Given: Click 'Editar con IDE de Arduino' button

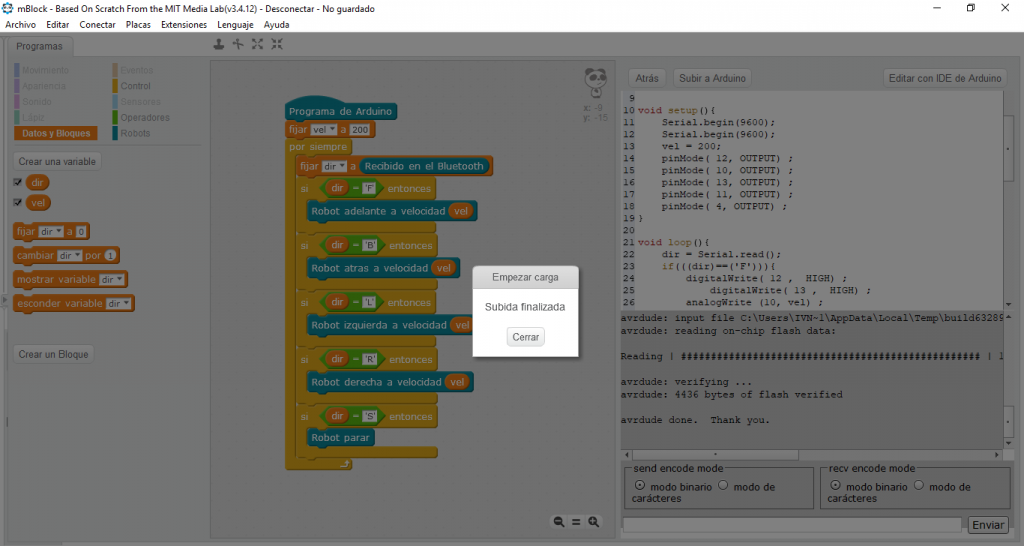Looking at the screenshot, I should point(945,78).
